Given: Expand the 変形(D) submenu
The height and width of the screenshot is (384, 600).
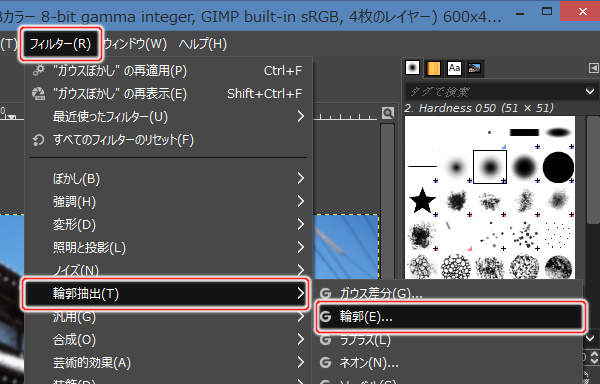Looking at the screenshot, I should (168, 225).
